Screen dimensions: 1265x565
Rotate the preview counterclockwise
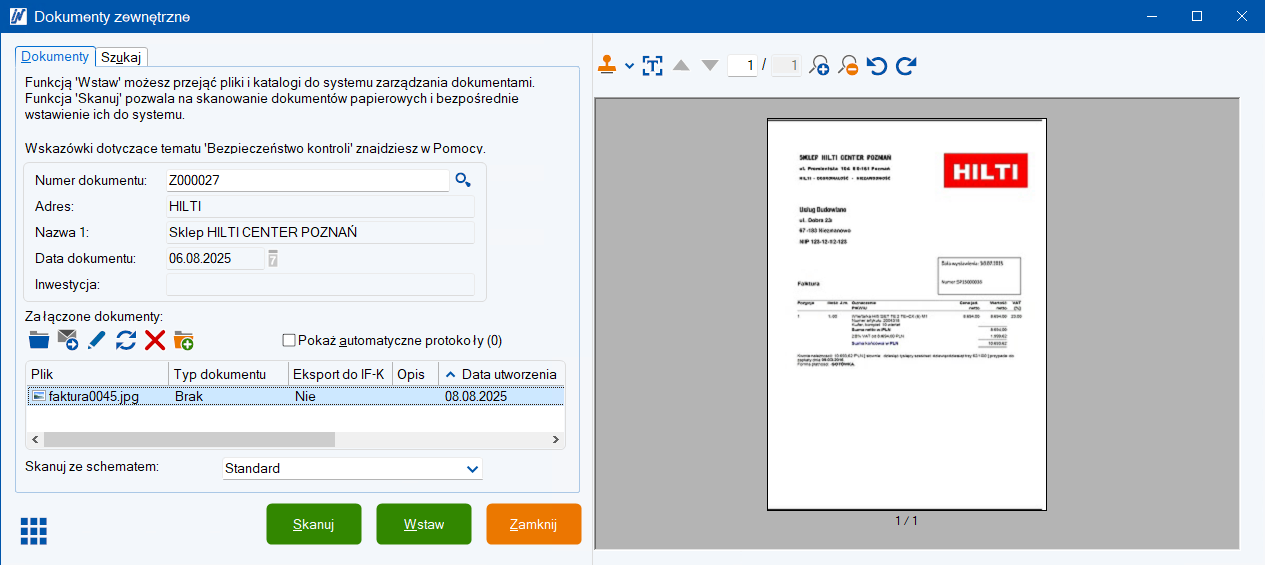click(877, 66)
